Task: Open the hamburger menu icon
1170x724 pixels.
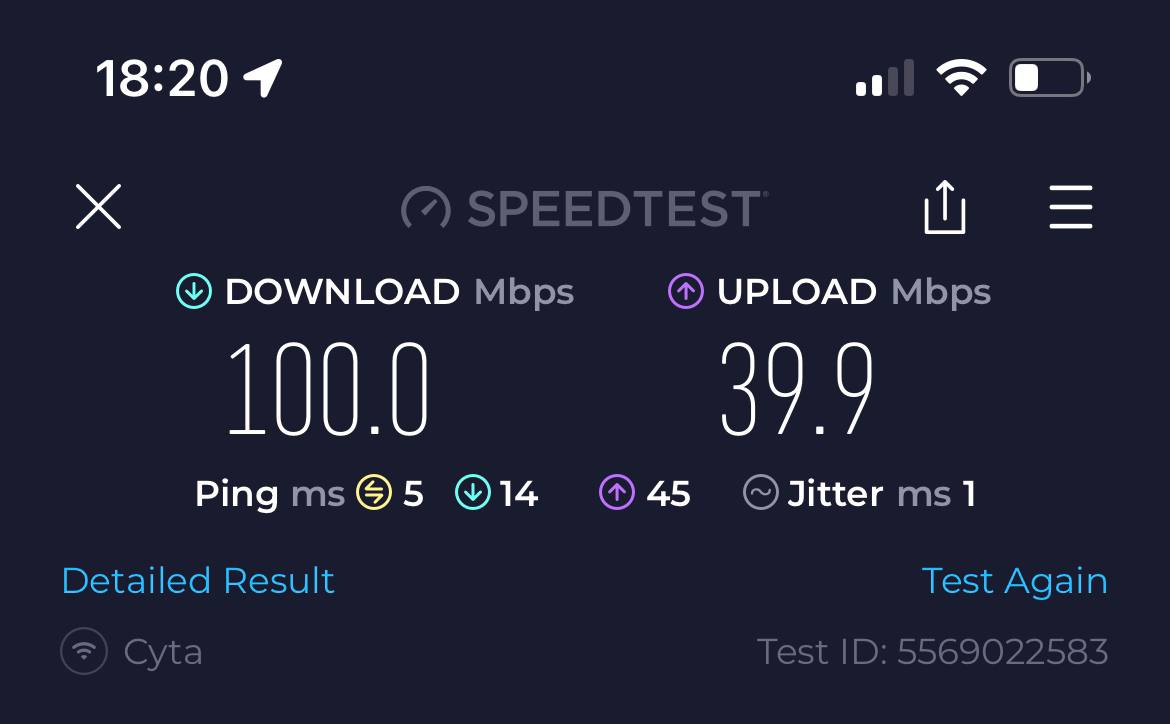Action: (1071, 207)
